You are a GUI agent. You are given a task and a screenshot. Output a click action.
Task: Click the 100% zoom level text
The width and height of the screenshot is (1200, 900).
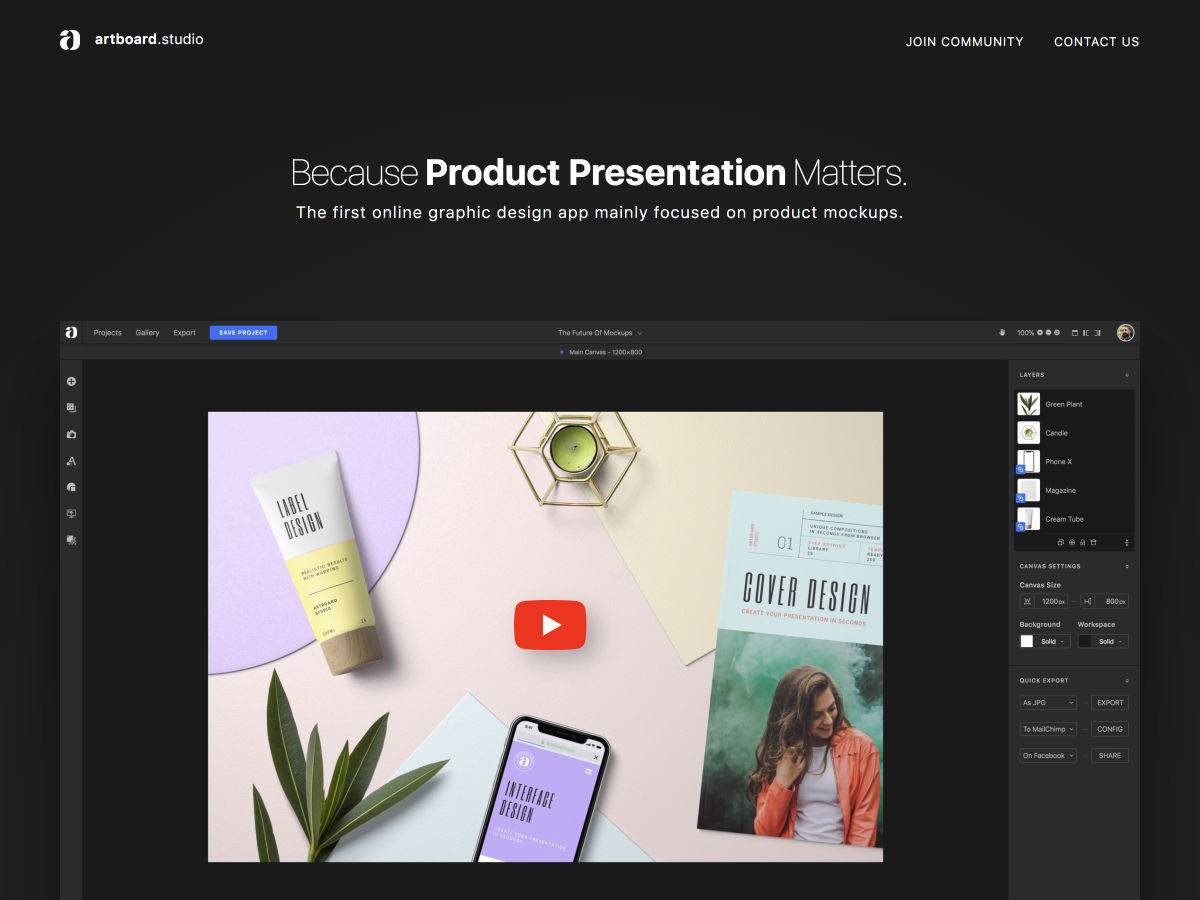tap(1025, 333)
